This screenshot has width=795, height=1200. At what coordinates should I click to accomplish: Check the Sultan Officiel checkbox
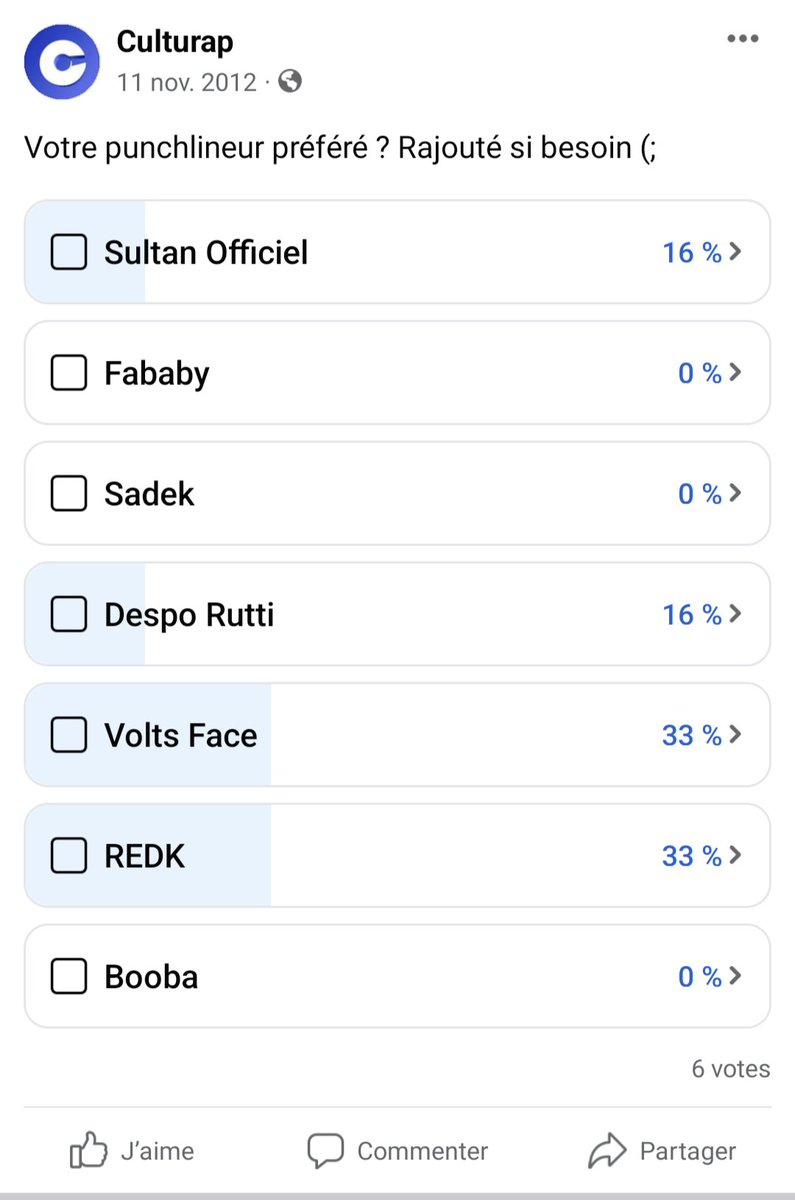coord(69,252)
